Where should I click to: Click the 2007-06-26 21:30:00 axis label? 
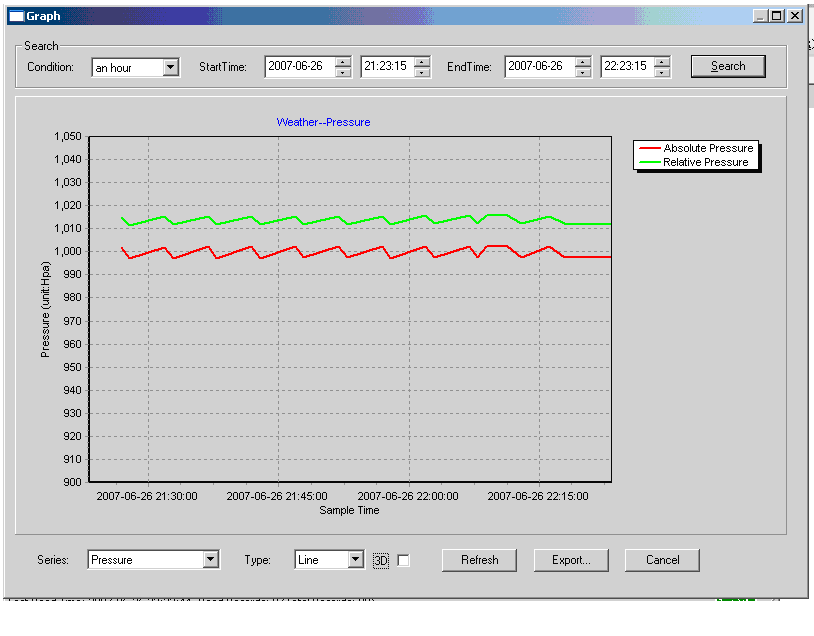click(147, 496)
